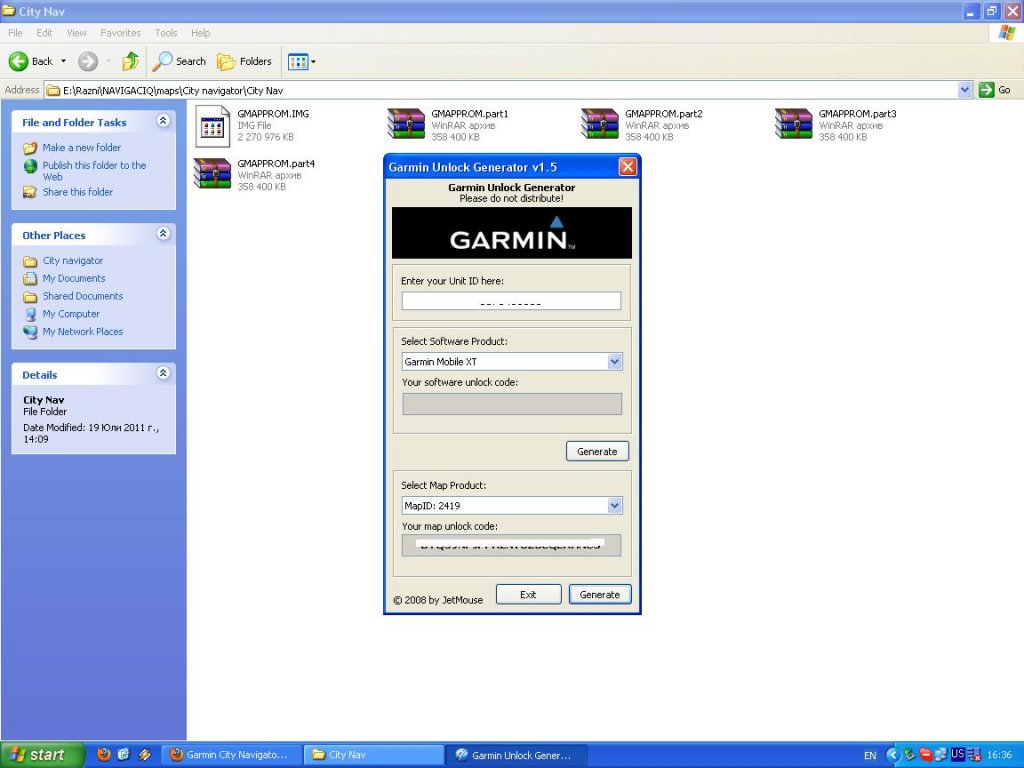Select the GMAPPROM.part3 WinRAR archive icon
Image resolution: width=1024 pixels, height=768 pixels.
point(793,124)
